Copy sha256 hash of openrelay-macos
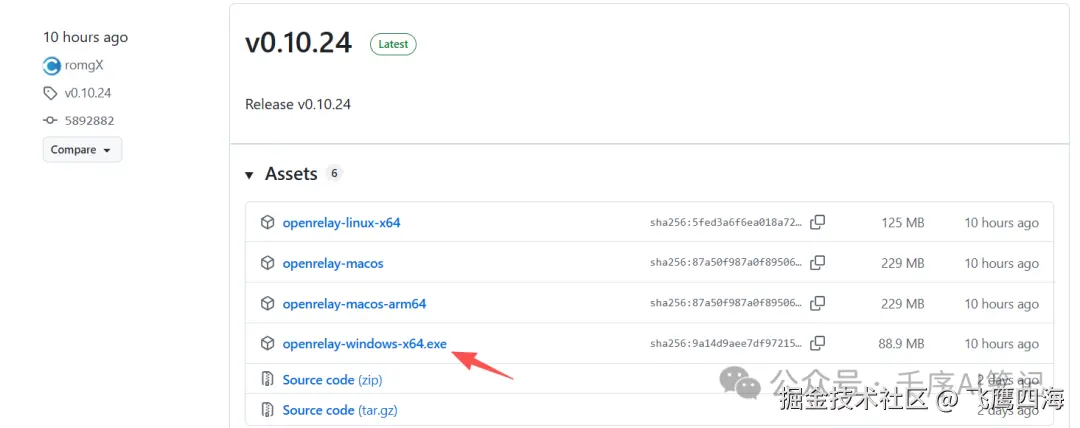This screenshot has height=428, width=1080. (818, 263)
